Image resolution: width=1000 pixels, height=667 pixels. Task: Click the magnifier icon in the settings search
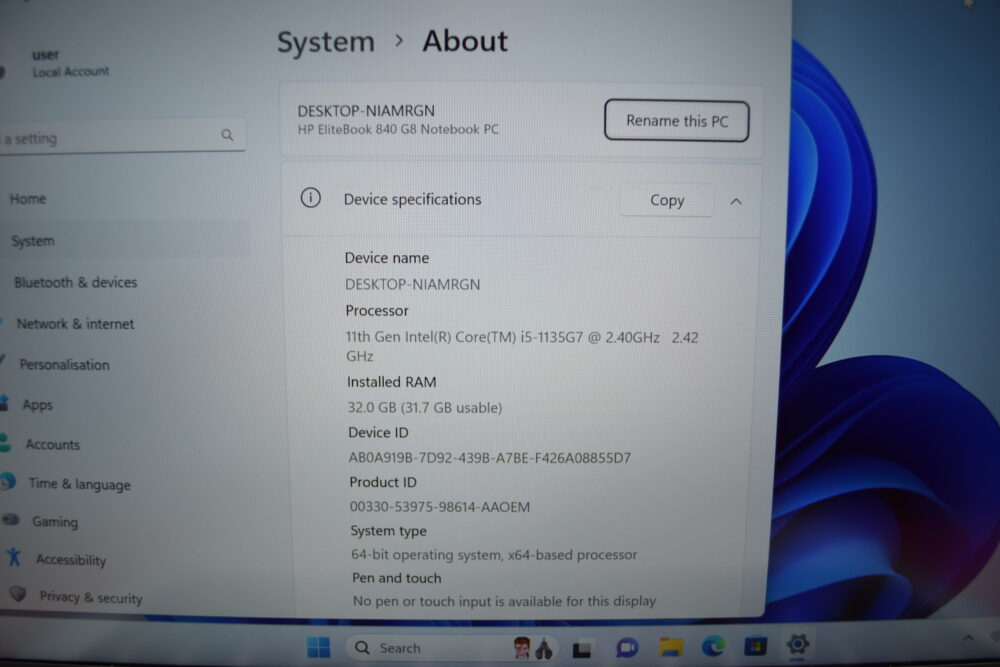[227, 135]
